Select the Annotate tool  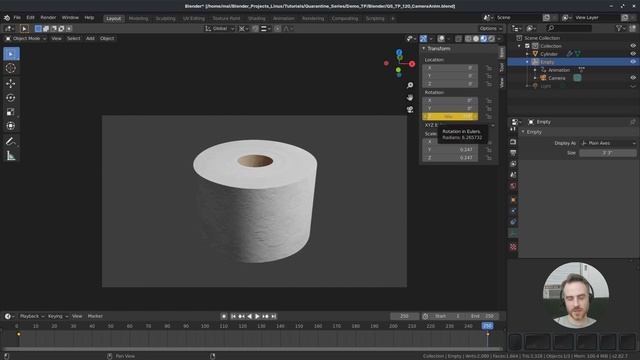click(x=11, y=141)
